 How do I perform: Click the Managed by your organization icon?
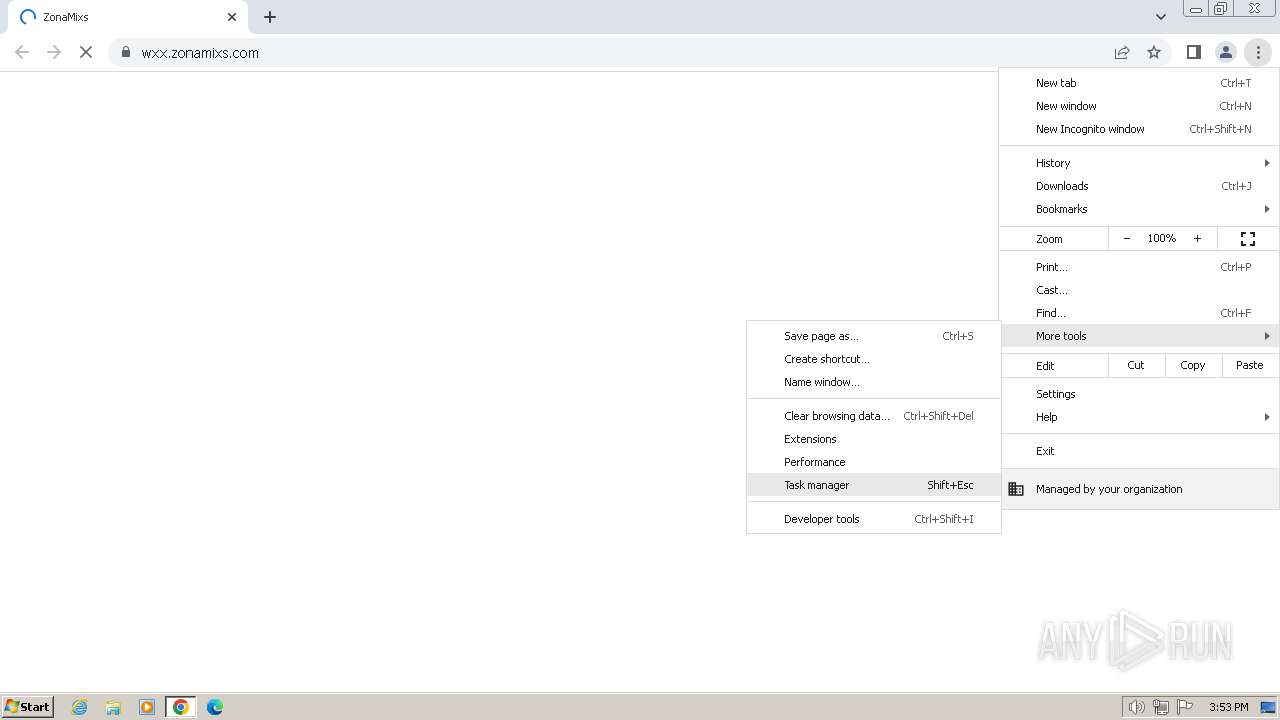pyautogui.click(x=1016, y=489)
